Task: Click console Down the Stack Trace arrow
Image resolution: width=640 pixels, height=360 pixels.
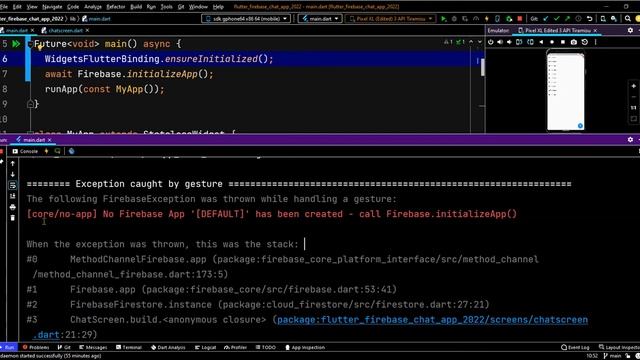Action: click(x=13, y=174)
